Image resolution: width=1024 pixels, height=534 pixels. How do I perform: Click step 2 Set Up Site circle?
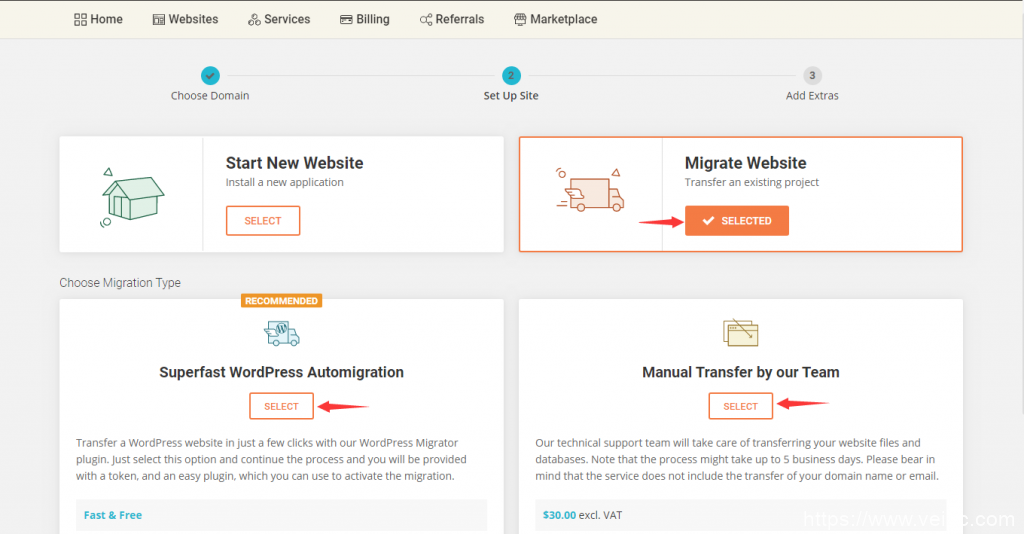tap(511, 76)
